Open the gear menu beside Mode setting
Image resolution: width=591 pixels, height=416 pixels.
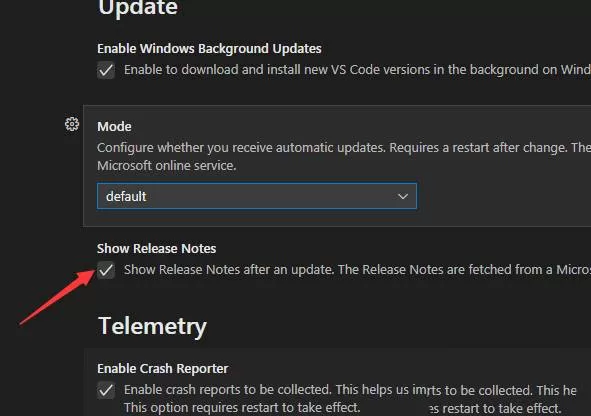72,124
